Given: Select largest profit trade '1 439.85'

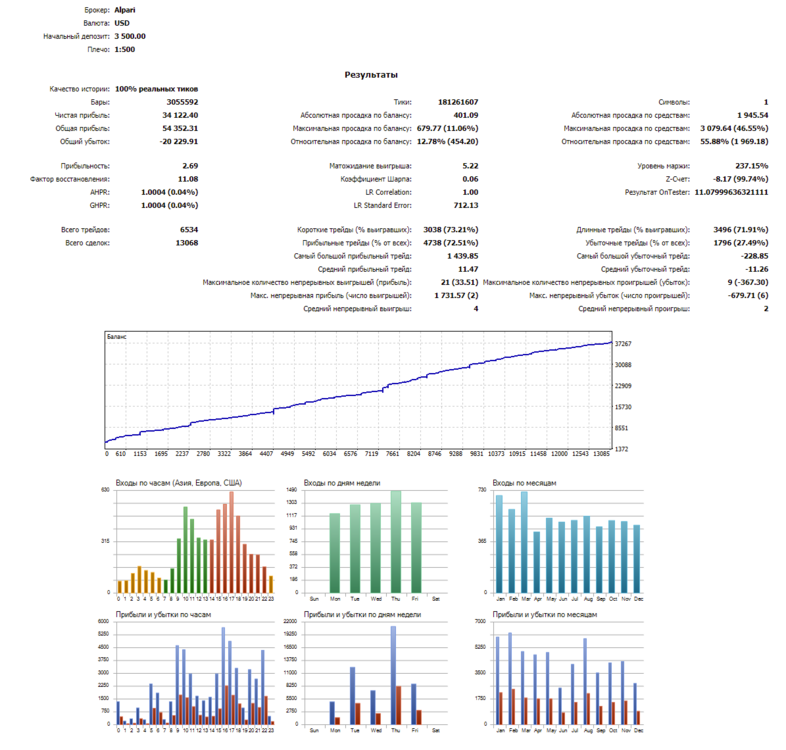Looking at the screenshot, I should [463, 256].
